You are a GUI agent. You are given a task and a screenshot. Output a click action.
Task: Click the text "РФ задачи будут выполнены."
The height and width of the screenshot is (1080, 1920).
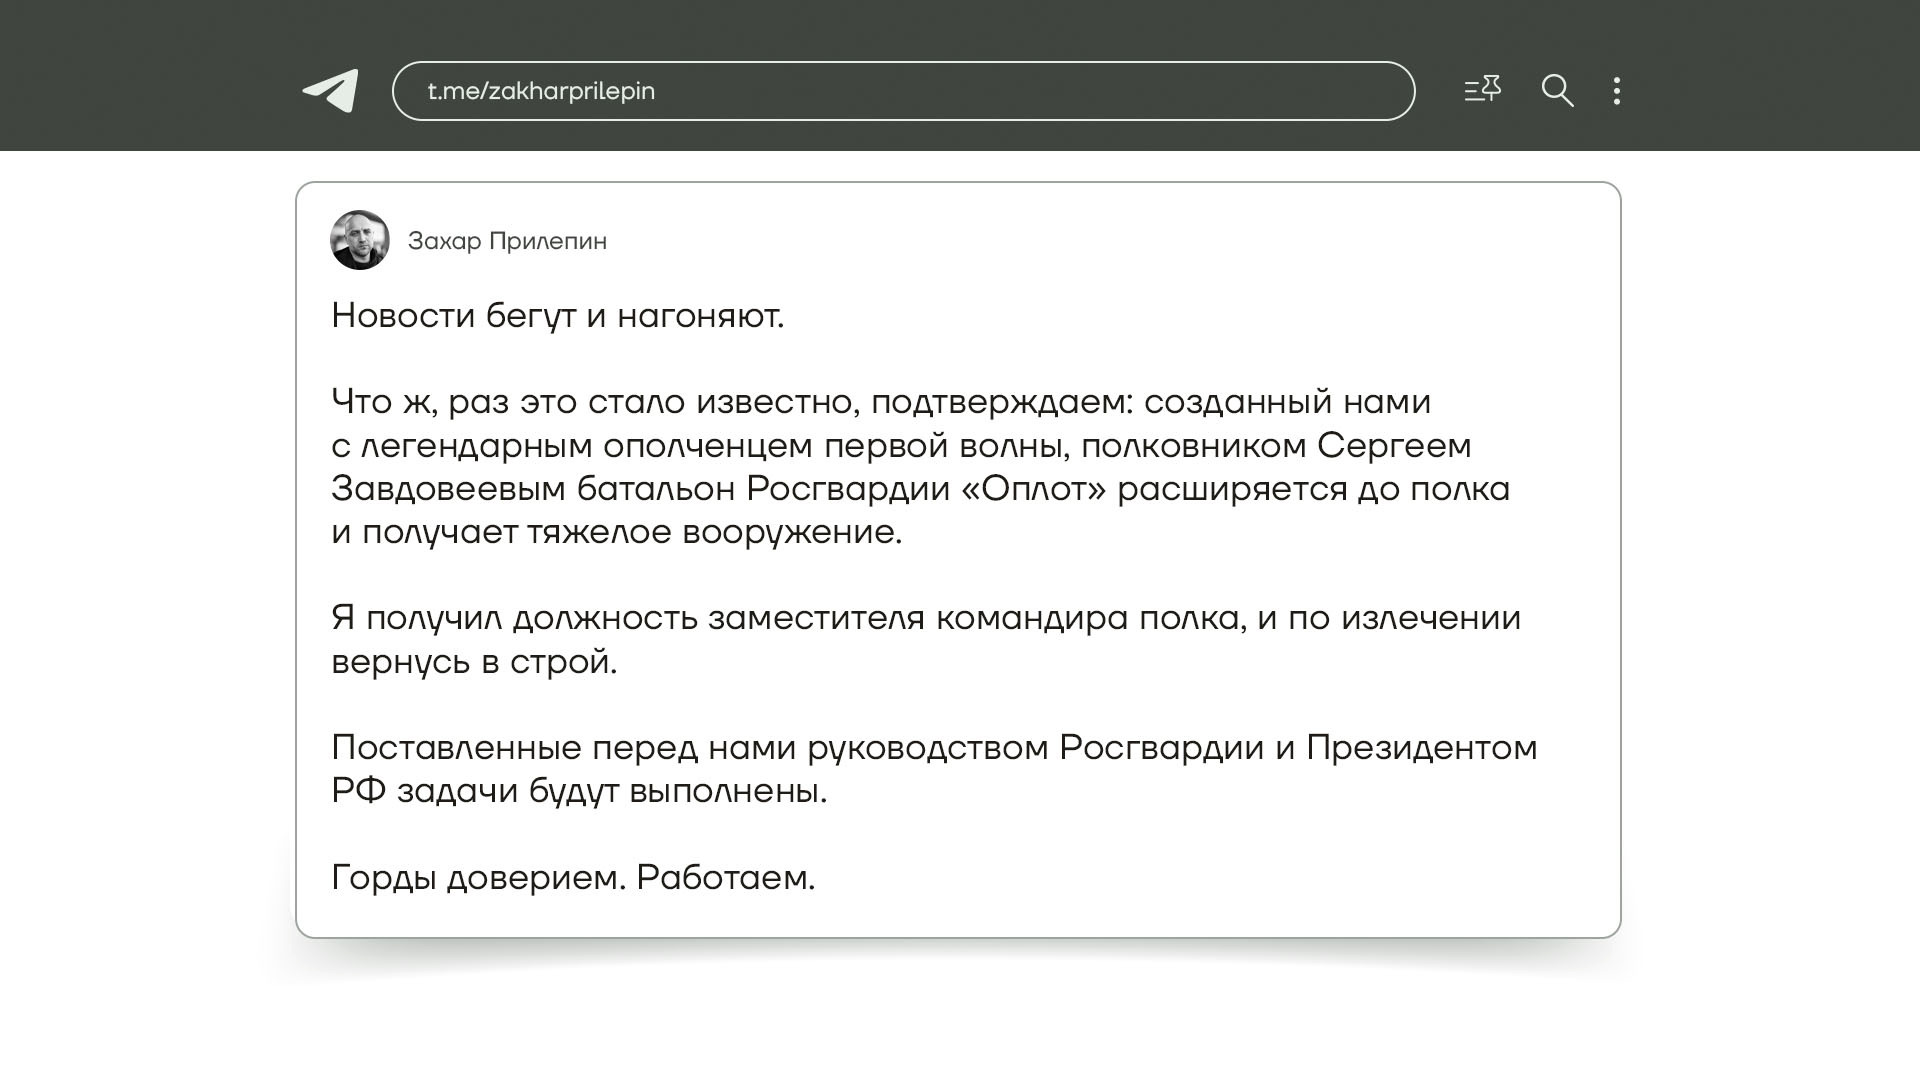coord(579,792)
